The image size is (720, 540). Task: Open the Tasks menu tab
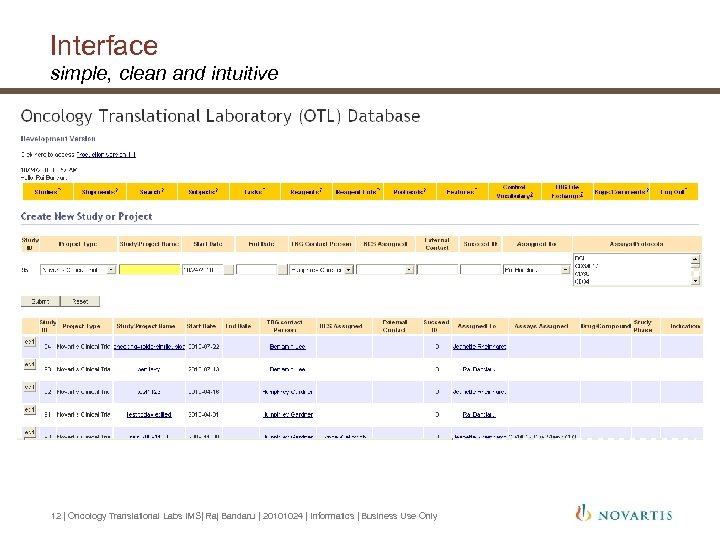point(255,191)
